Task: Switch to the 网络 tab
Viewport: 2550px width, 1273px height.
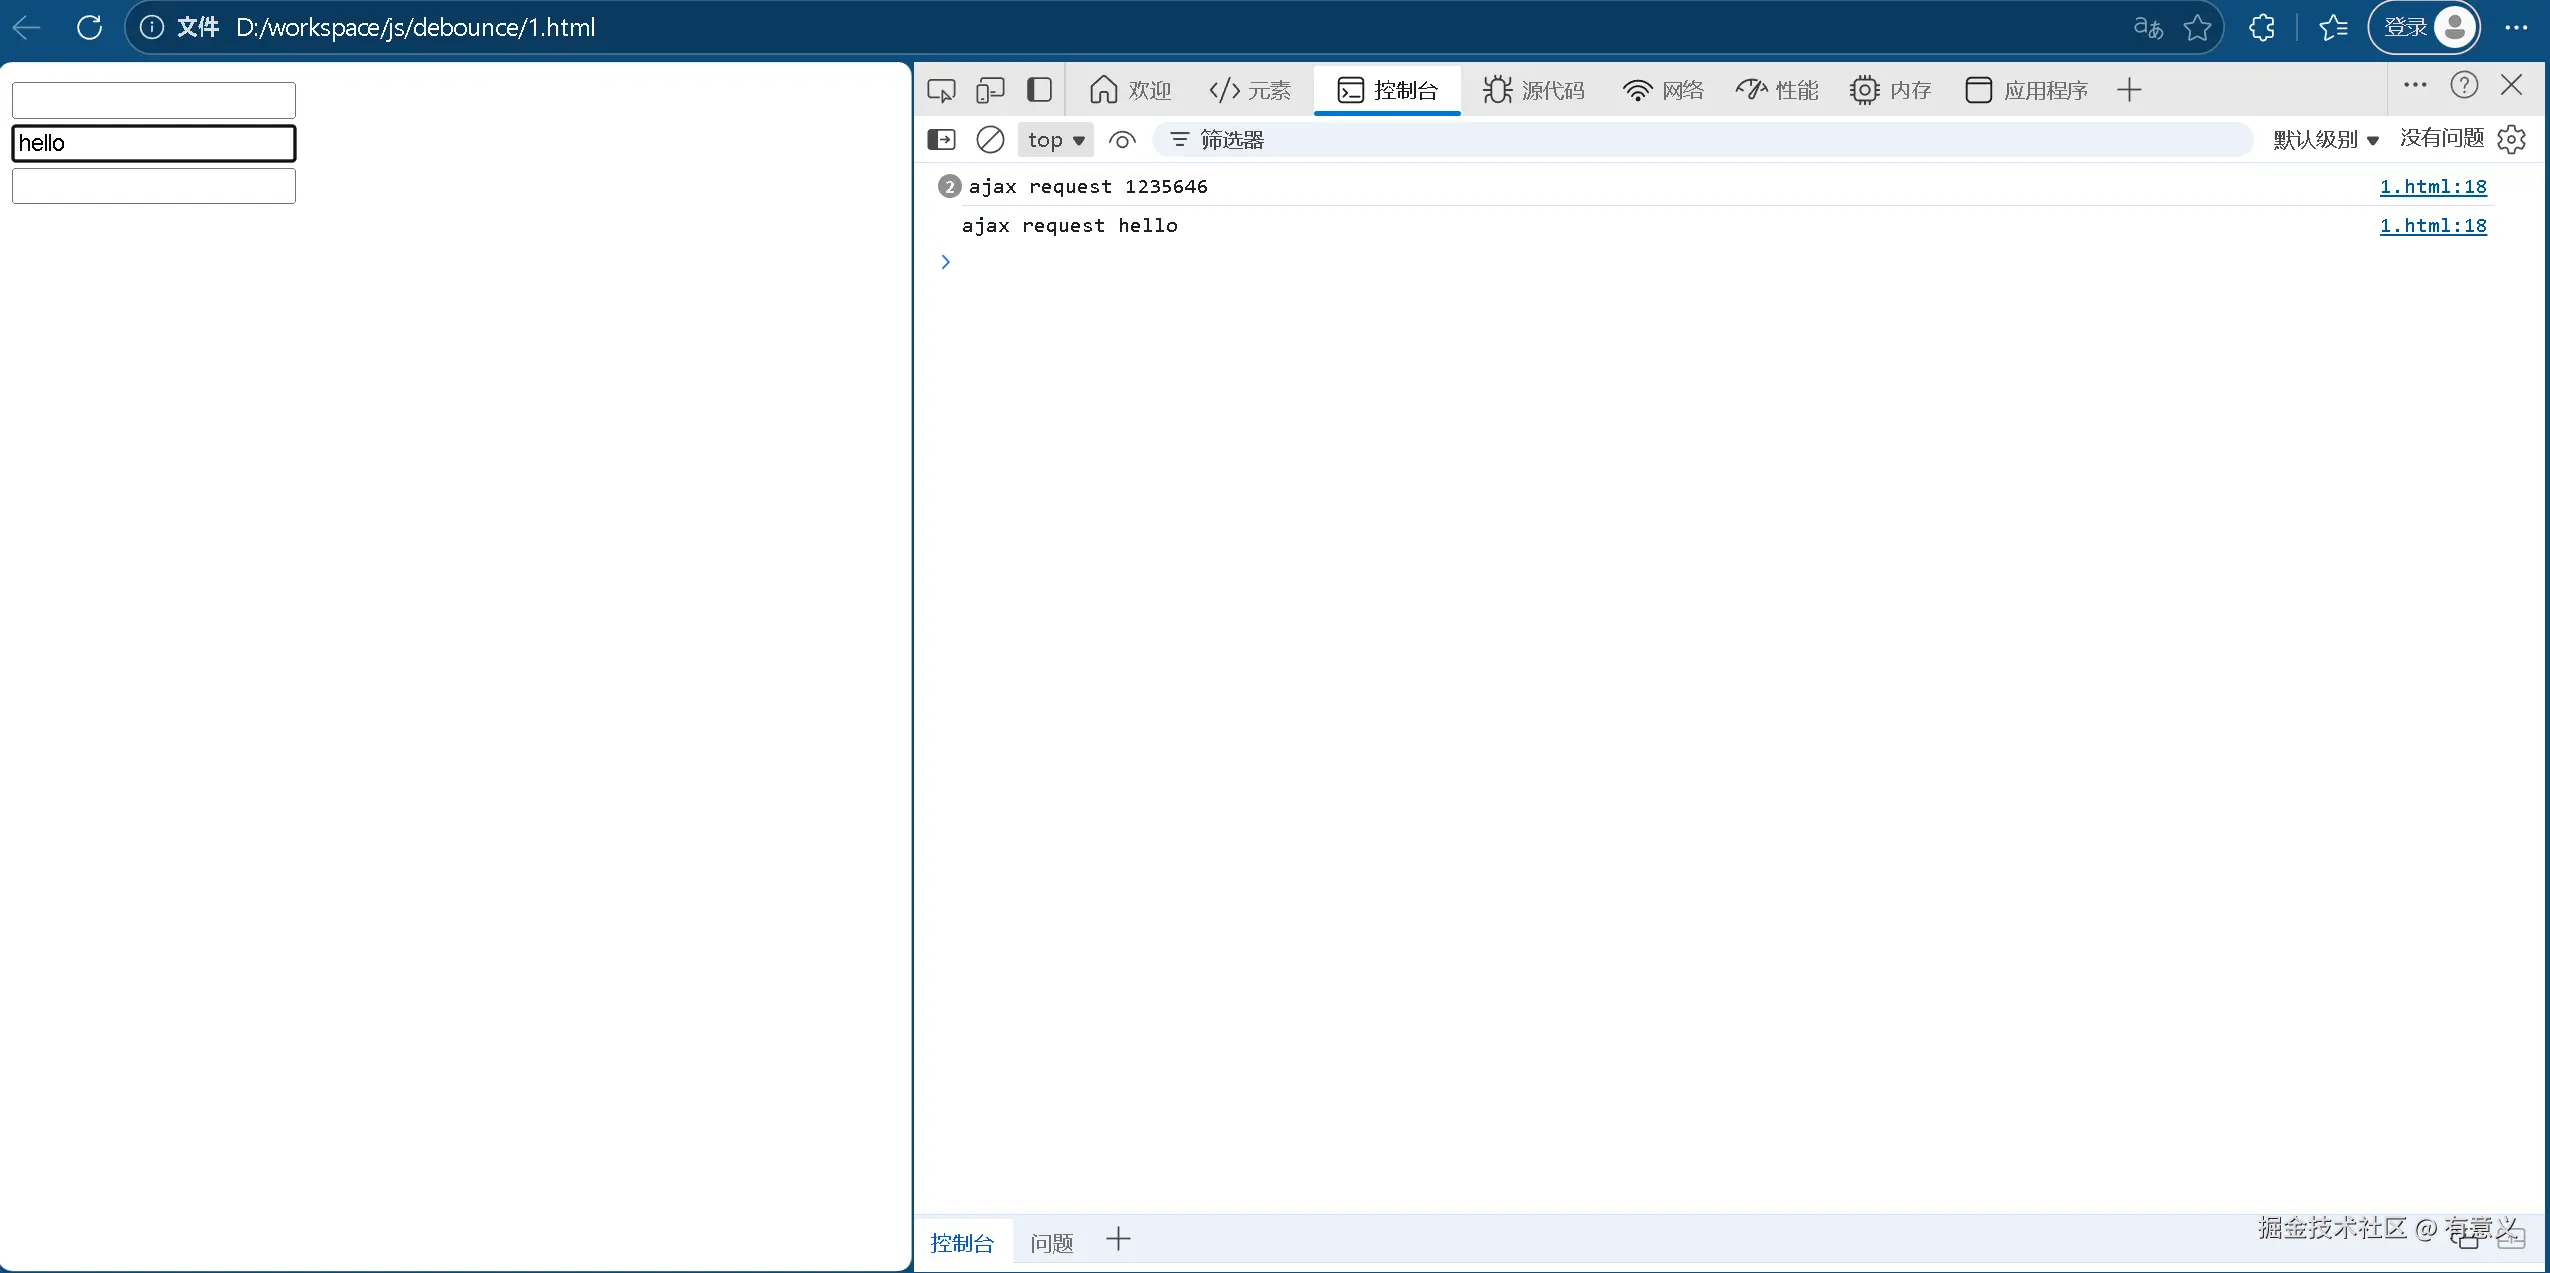Action: tap(1663, 91)
